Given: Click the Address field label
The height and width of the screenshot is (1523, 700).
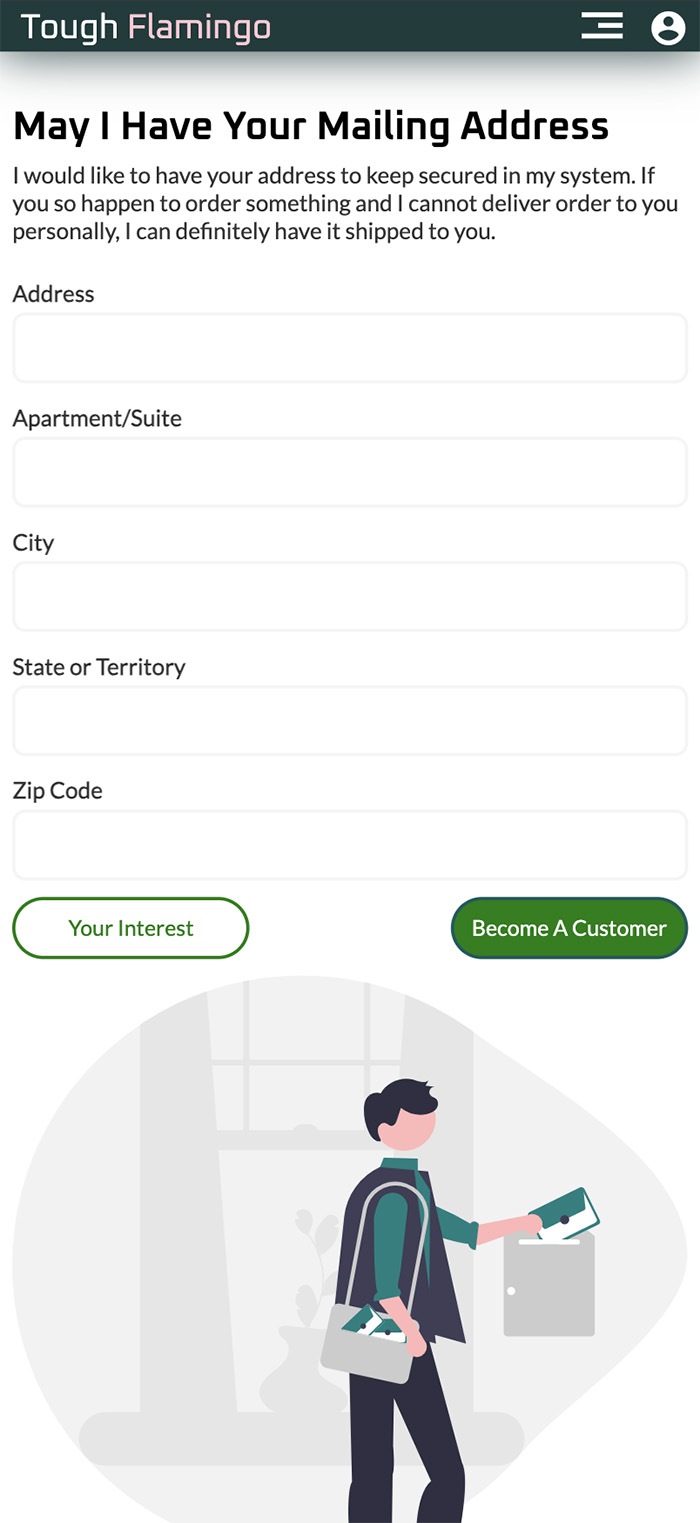Looking at the screenshot, I should tap(54, 294).
